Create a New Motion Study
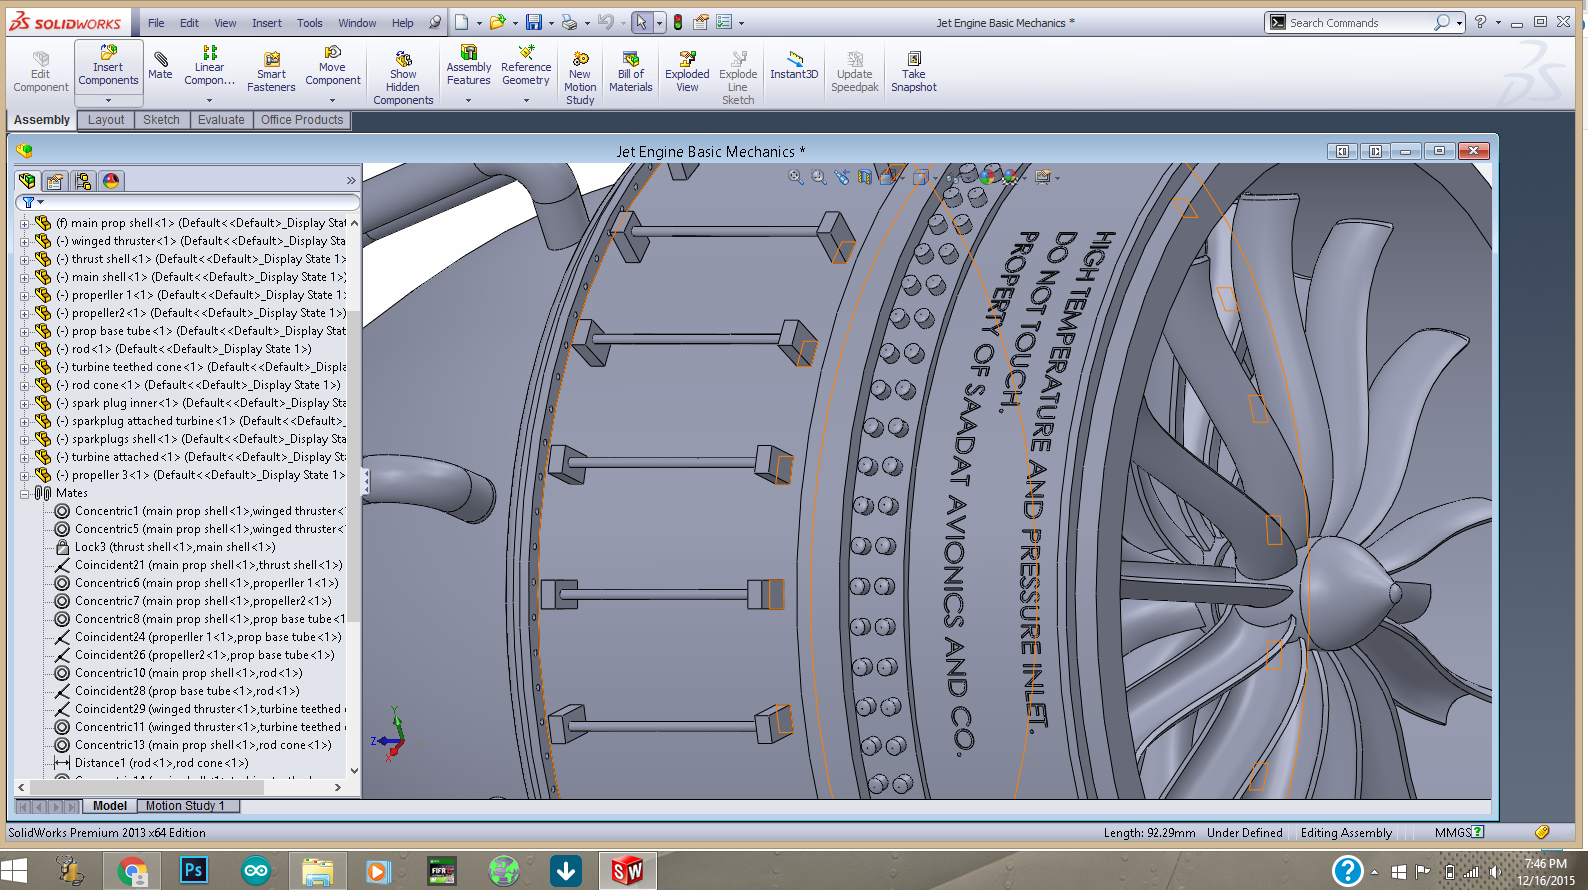Viewport: 1588px width, 890px height. point(580,78)
